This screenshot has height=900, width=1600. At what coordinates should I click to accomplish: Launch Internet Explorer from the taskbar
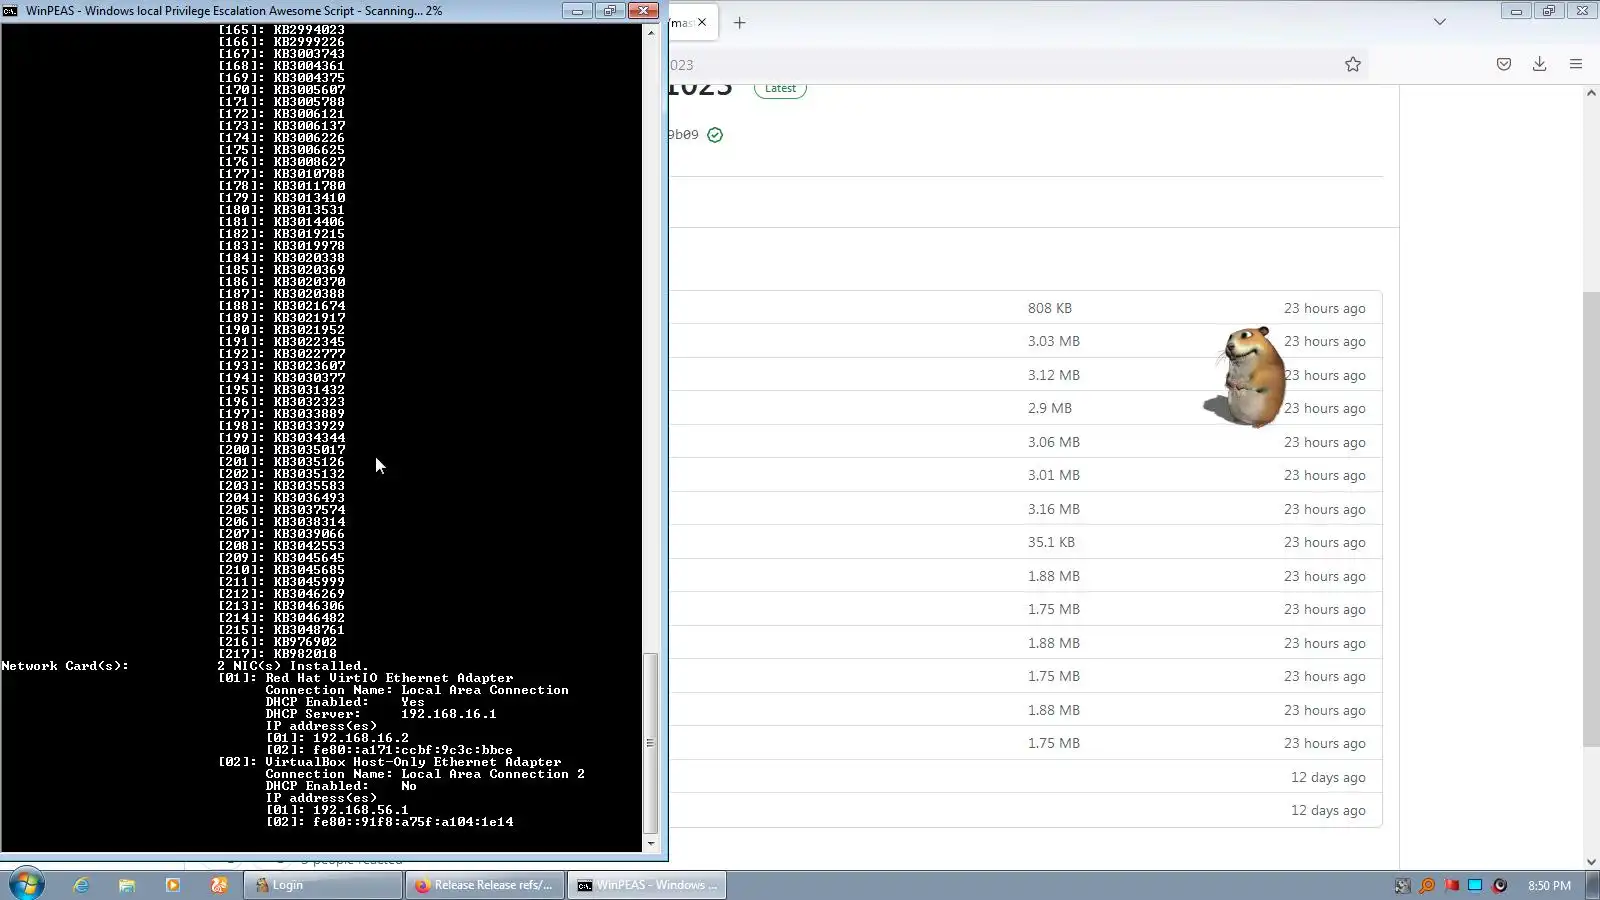coord(81,885)
